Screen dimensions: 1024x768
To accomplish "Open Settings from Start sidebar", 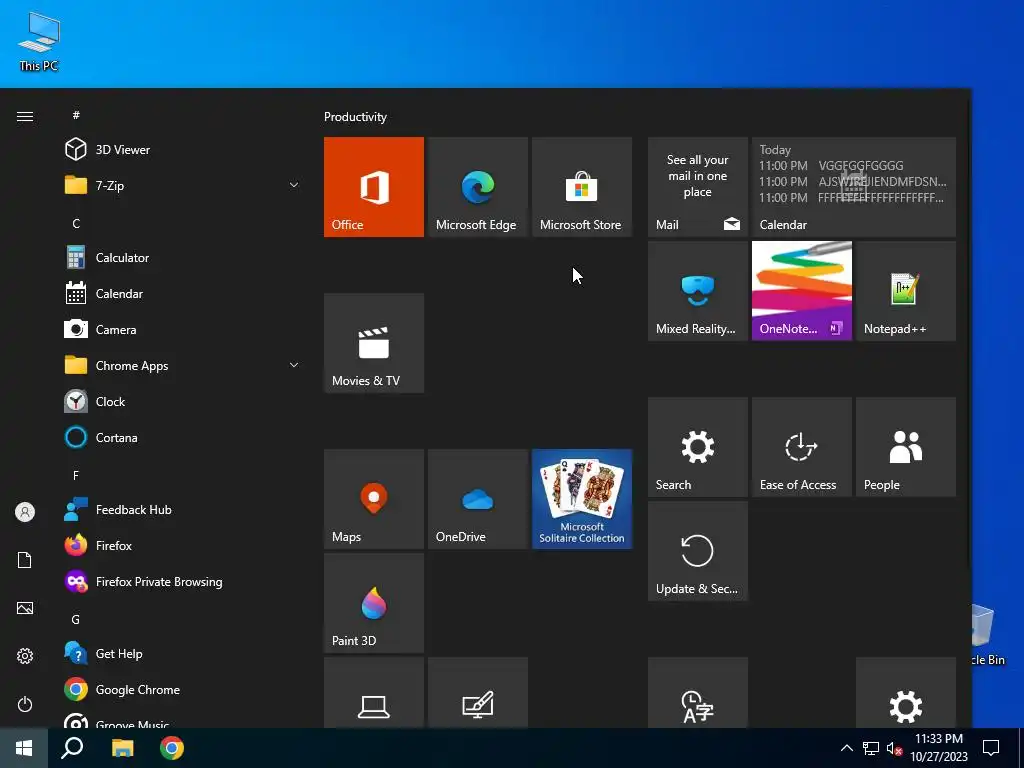I will 25,656.
